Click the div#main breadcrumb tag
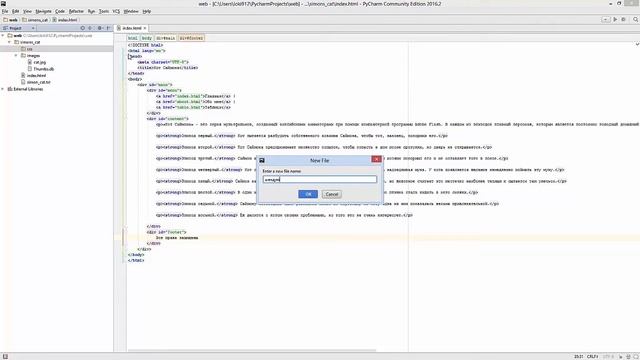 click(x=165, y=38)
